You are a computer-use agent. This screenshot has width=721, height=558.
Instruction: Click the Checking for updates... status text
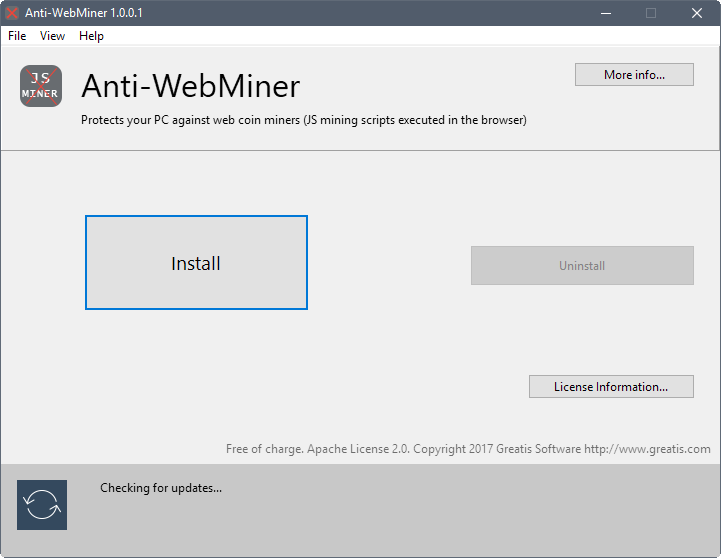coord(161,488)
